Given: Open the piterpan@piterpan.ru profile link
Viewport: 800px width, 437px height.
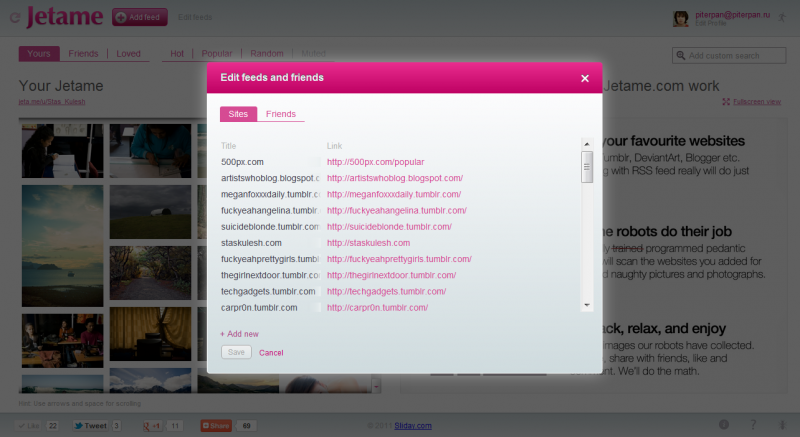Looking at the screenshot, I should [732, 15].
